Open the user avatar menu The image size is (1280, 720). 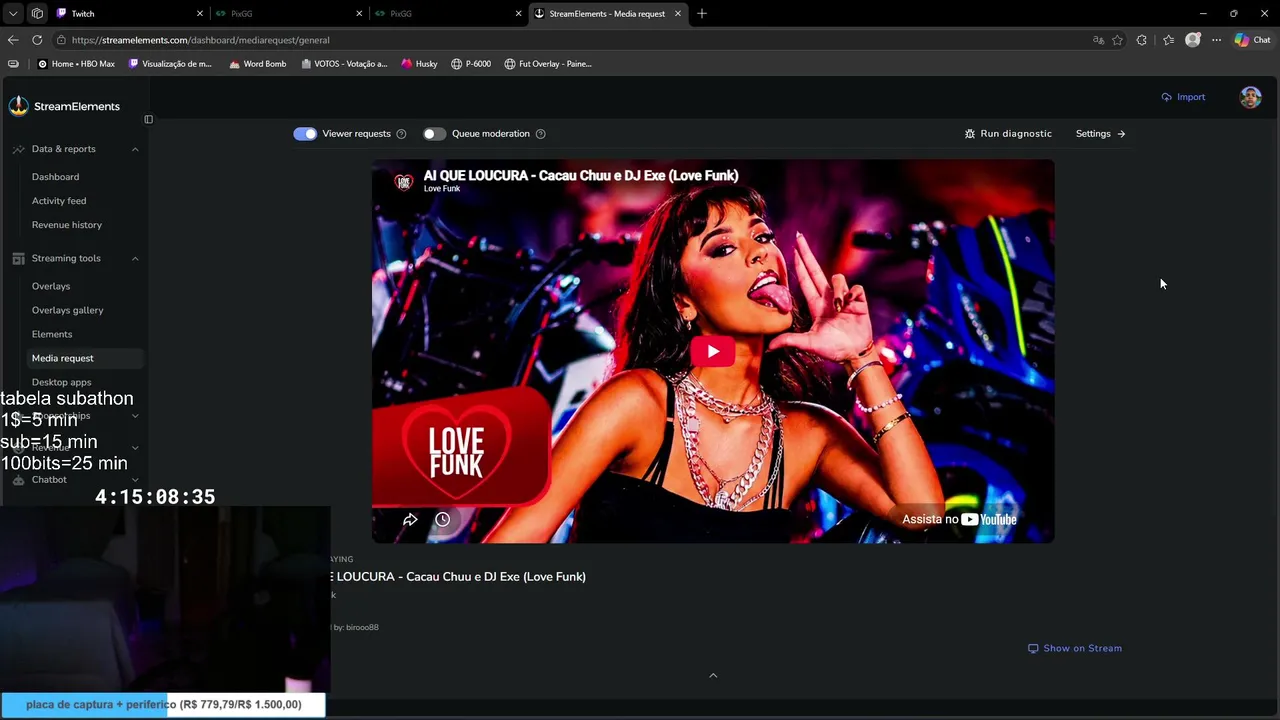[1250, 97]
